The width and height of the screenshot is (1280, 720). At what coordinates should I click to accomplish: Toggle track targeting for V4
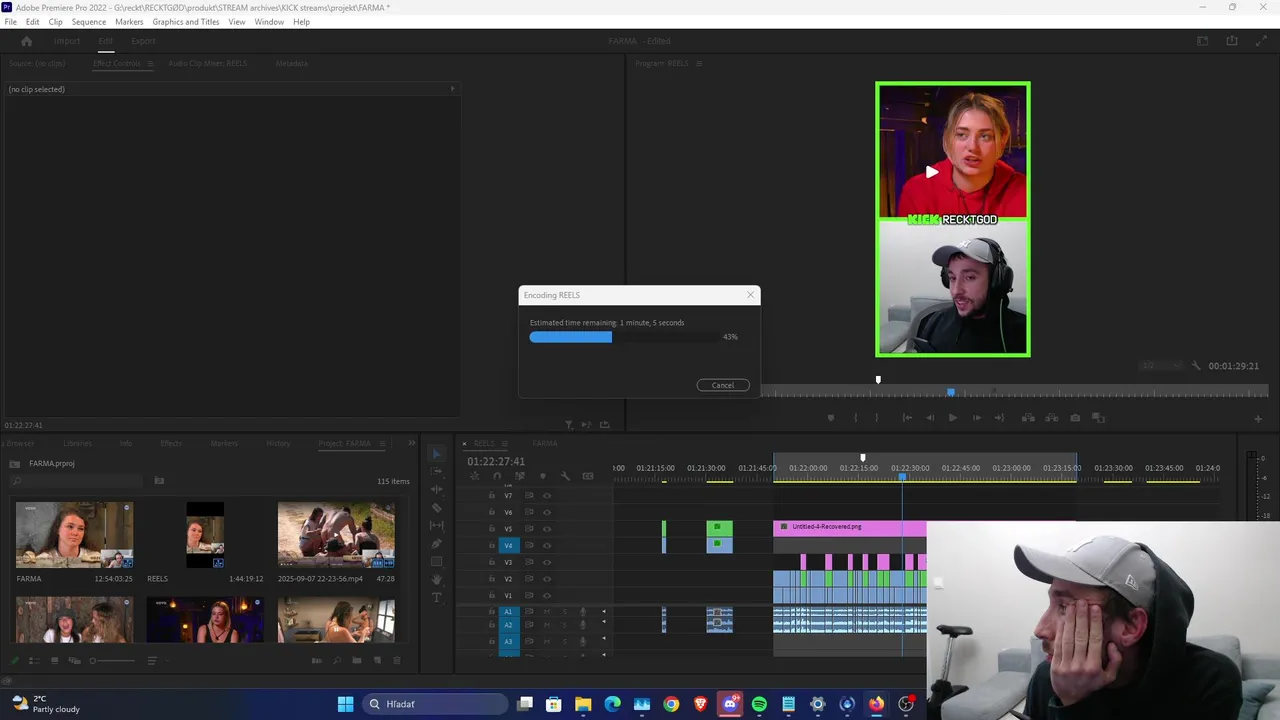coord(508,546)
